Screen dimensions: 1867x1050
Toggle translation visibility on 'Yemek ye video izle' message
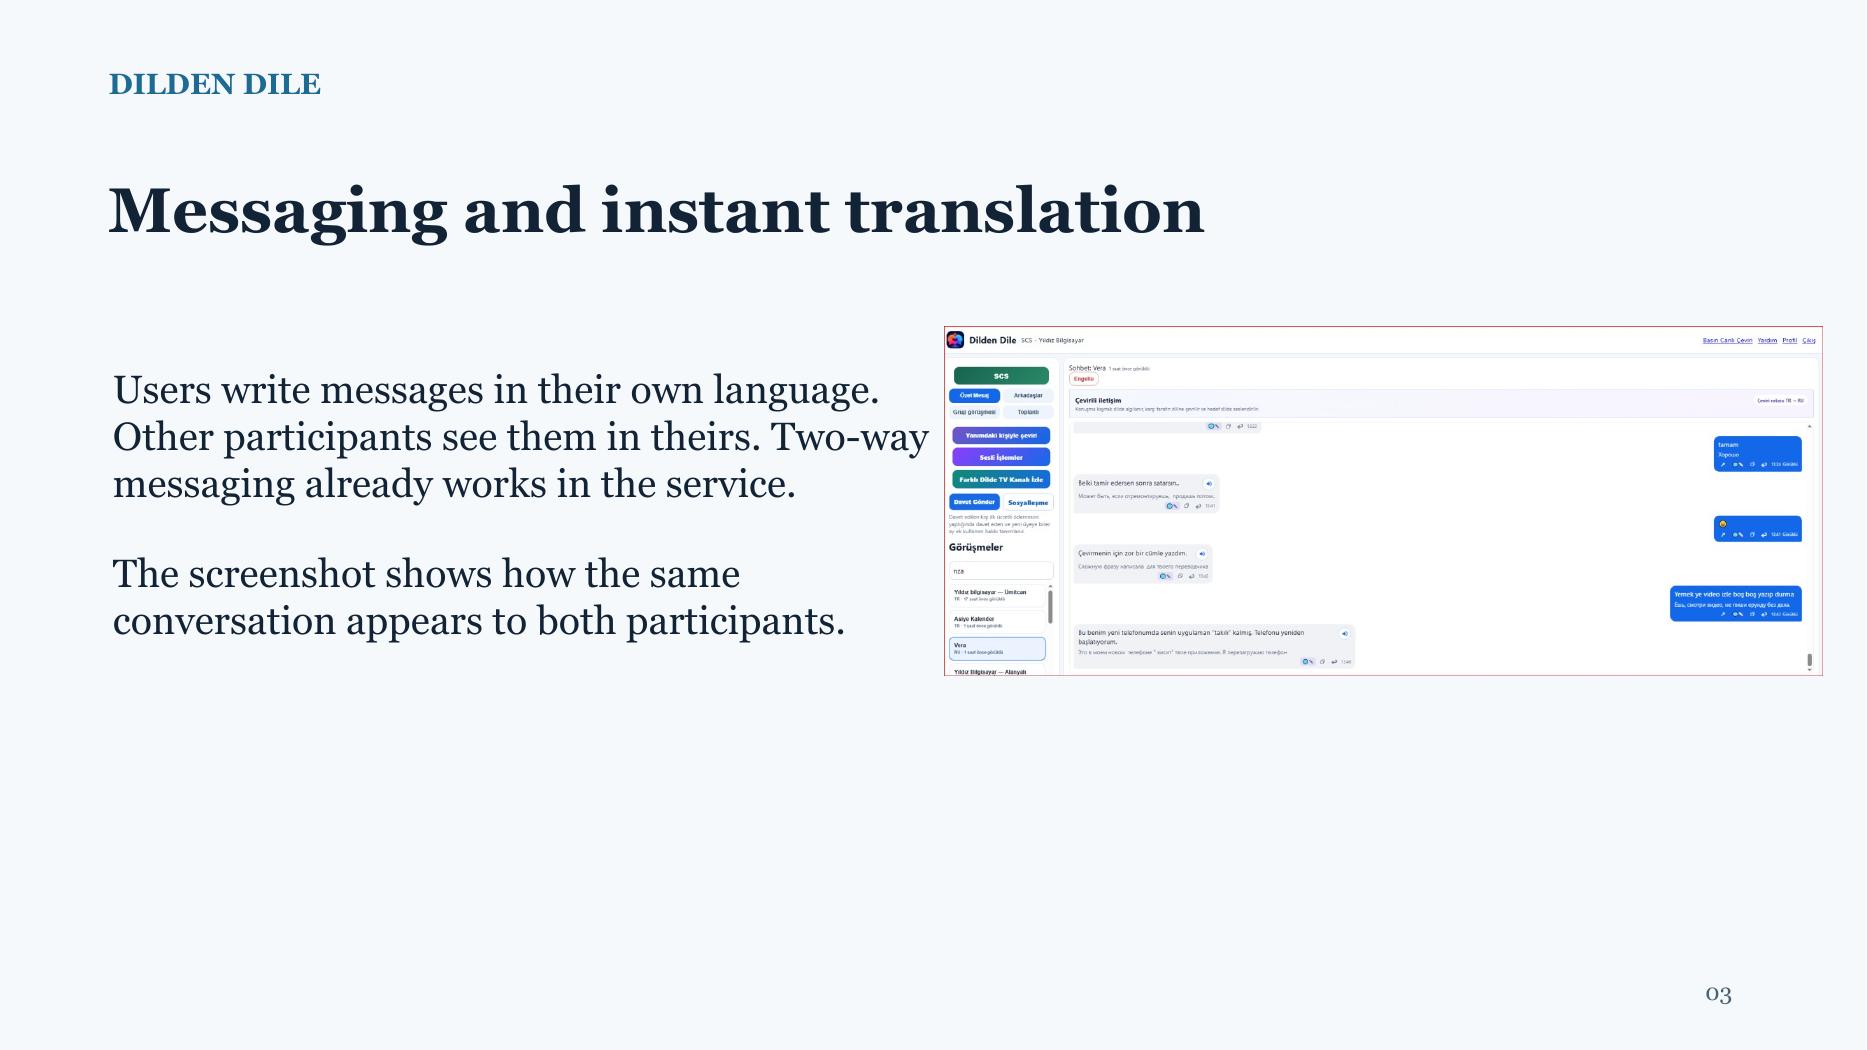tap(1738, 614)
